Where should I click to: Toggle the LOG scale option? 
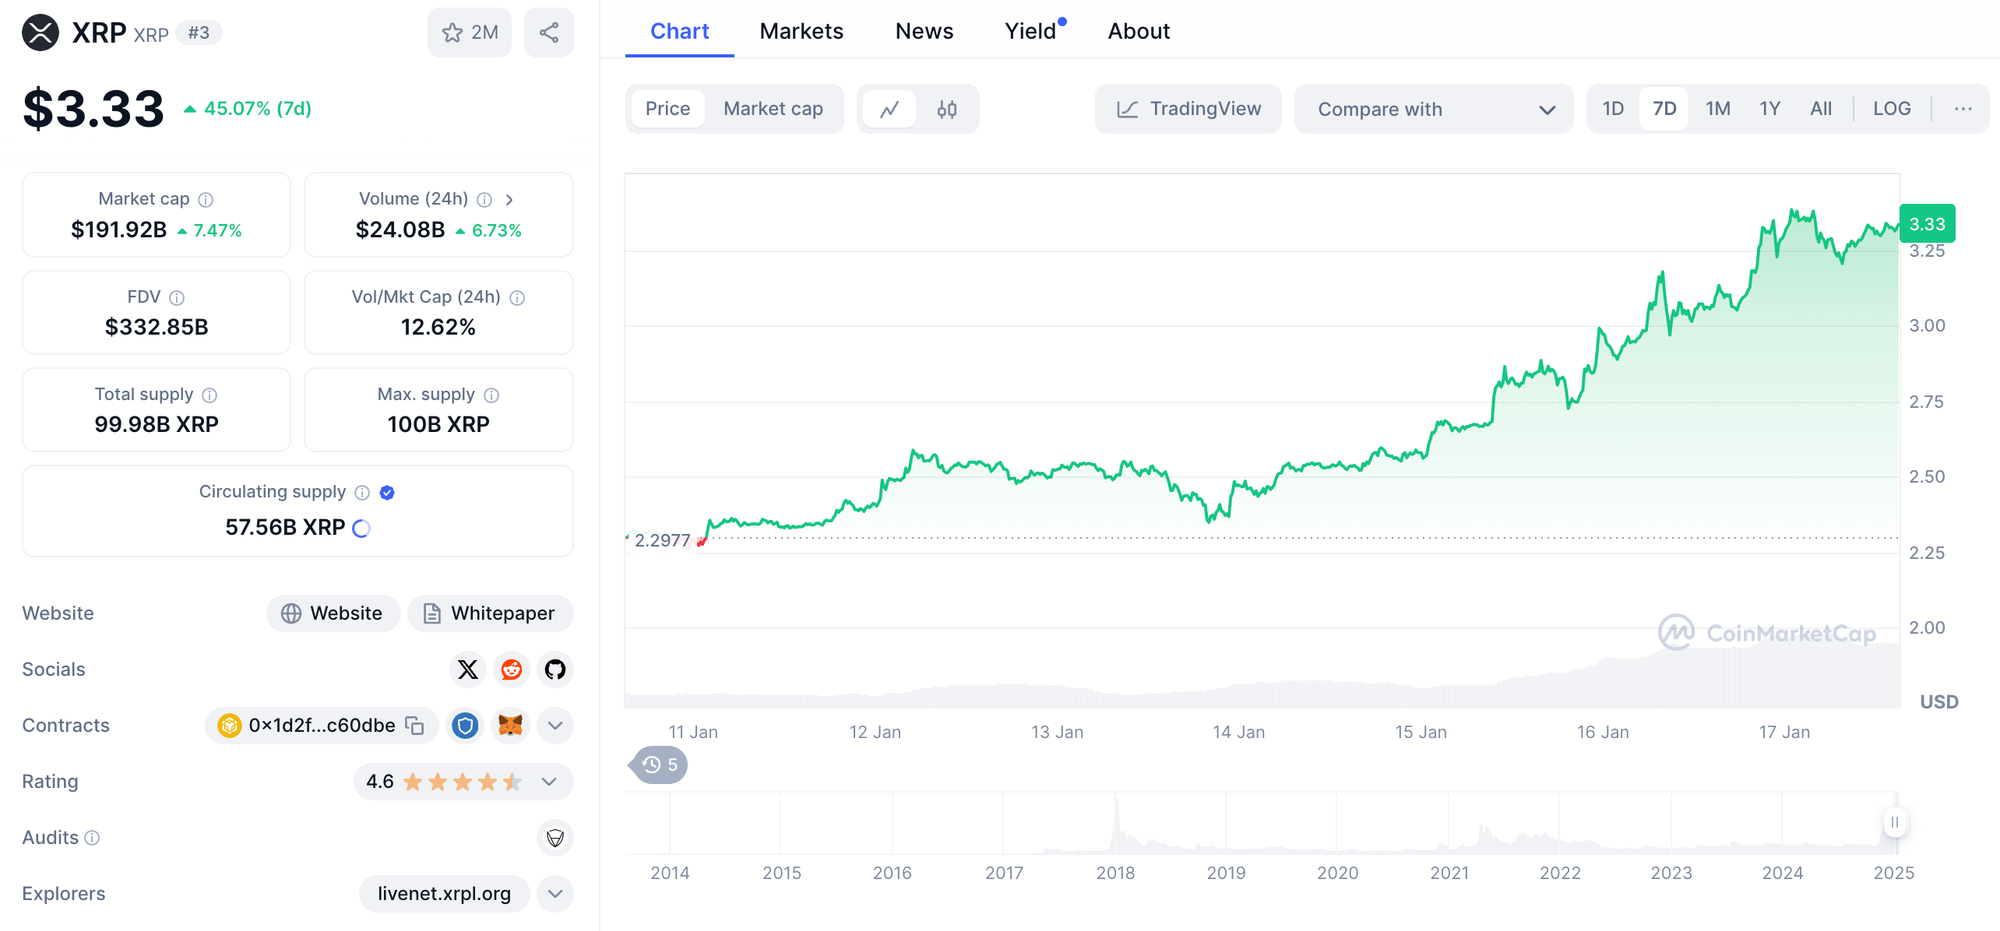1891,109
